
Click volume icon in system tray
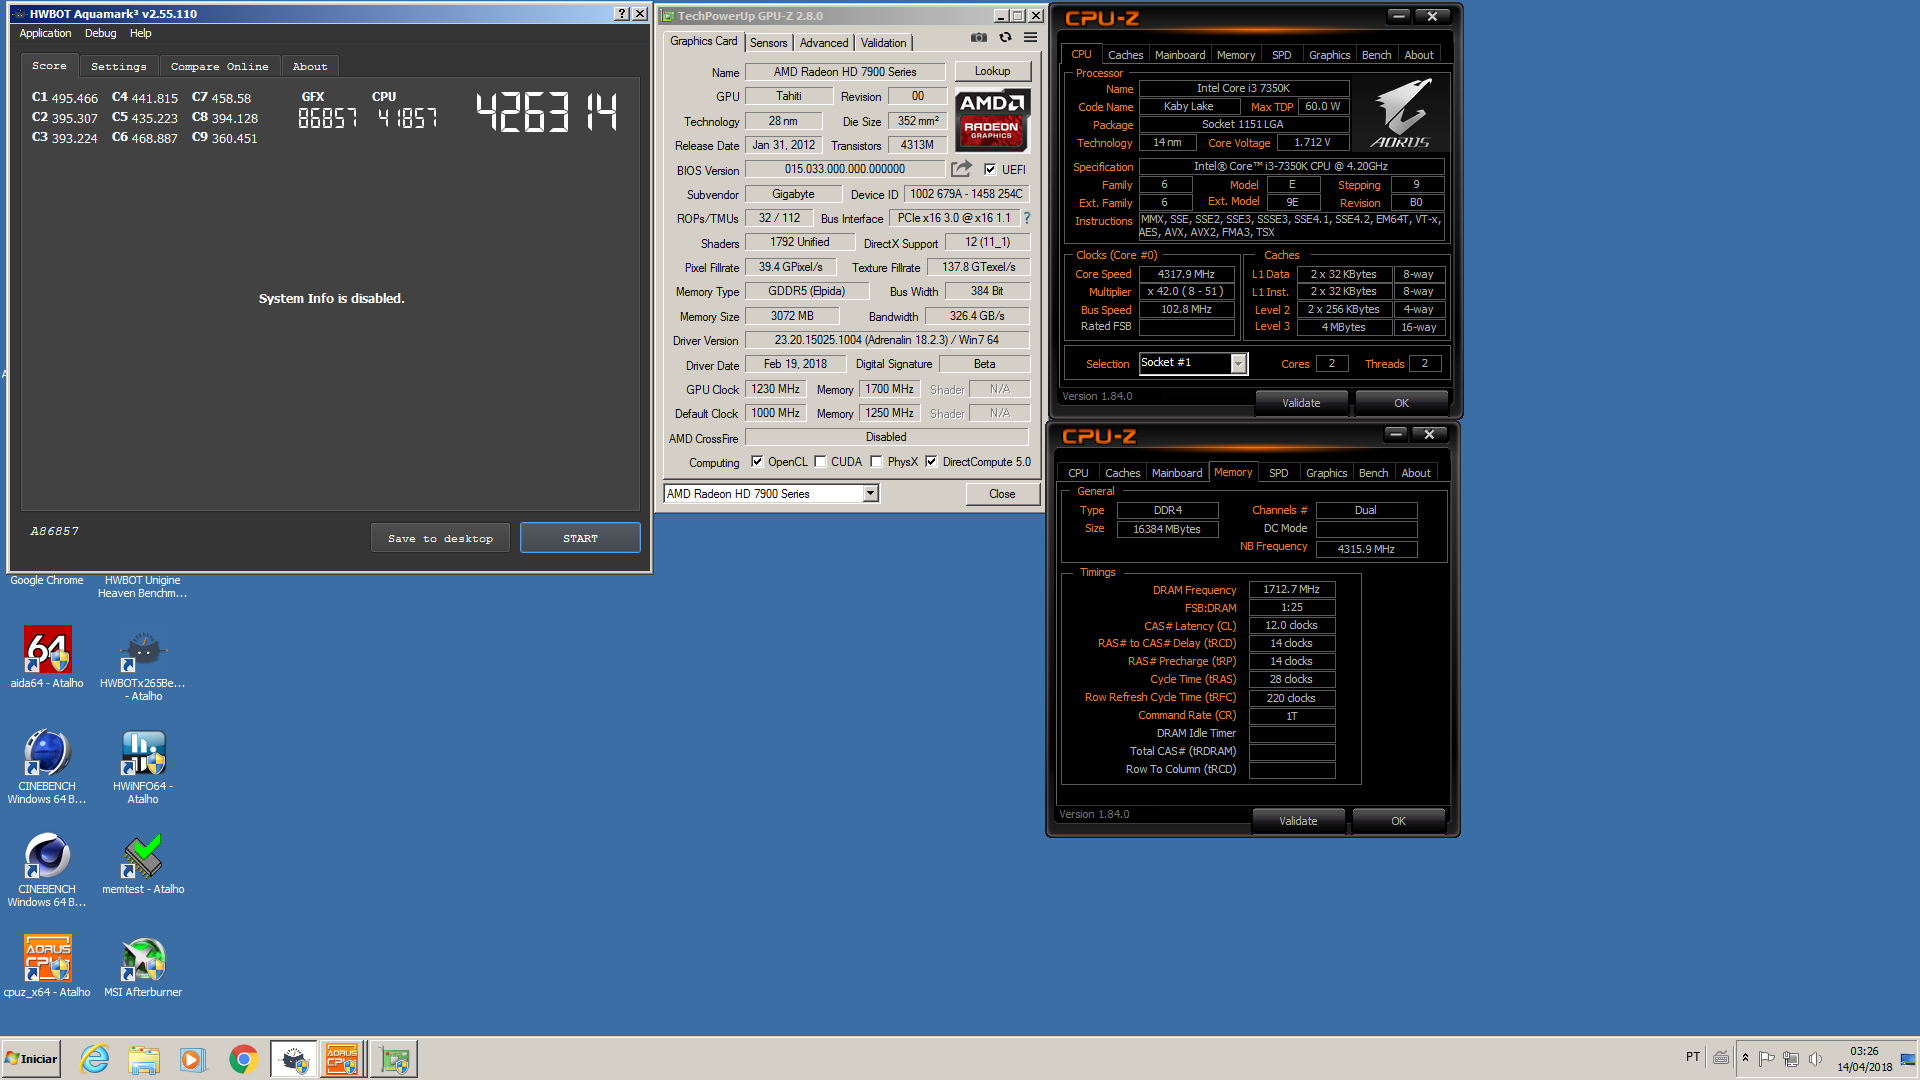click(x=1815, y=1058)
